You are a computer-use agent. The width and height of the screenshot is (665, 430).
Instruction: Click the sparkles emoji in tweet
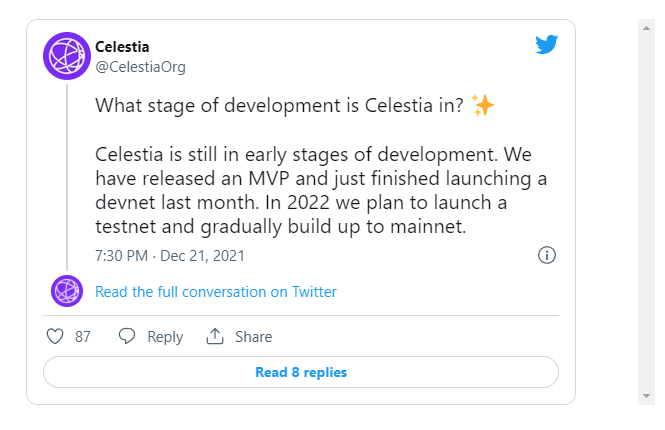click(x=483, y=105)
